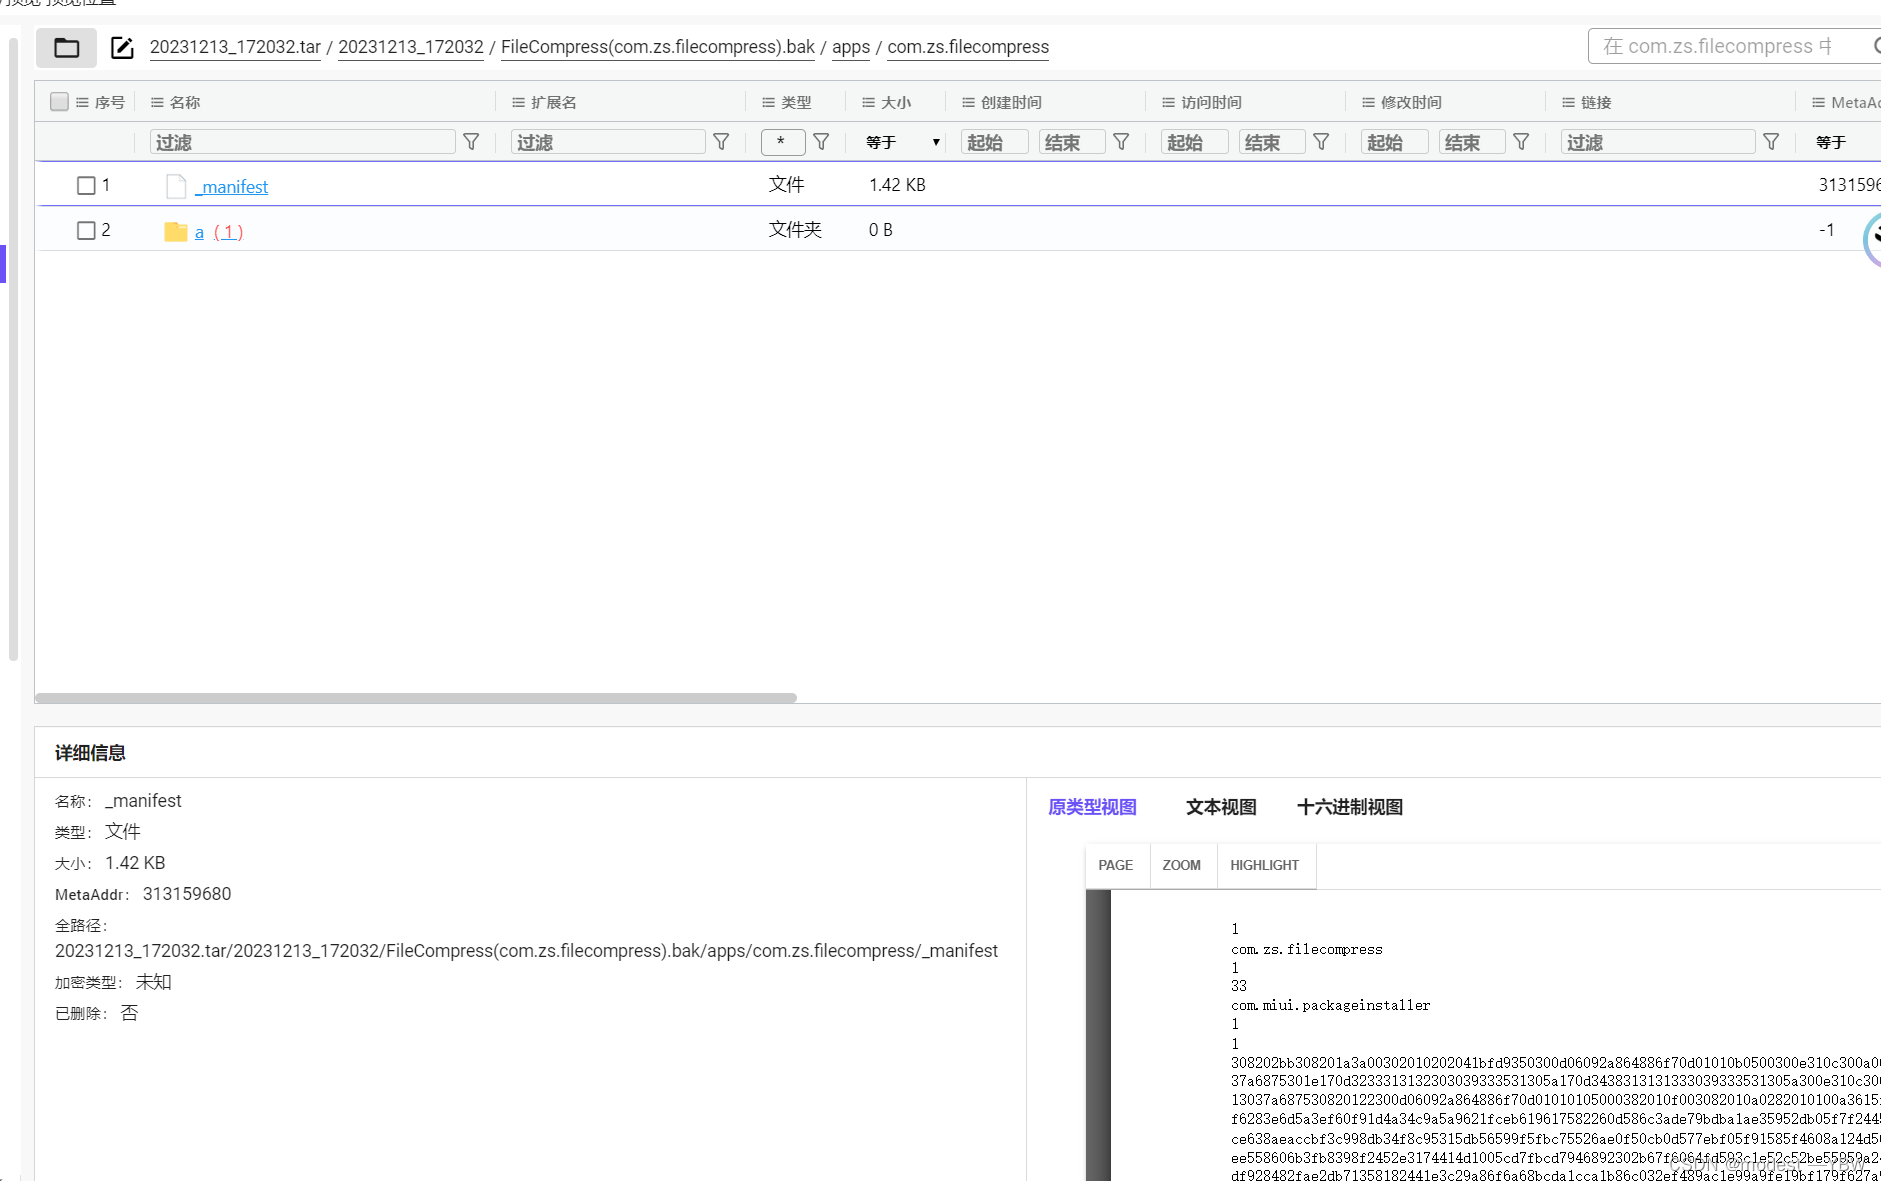1881x1181 pixels.
Task: Click access time 结束 input
Action: point(1272,142)
